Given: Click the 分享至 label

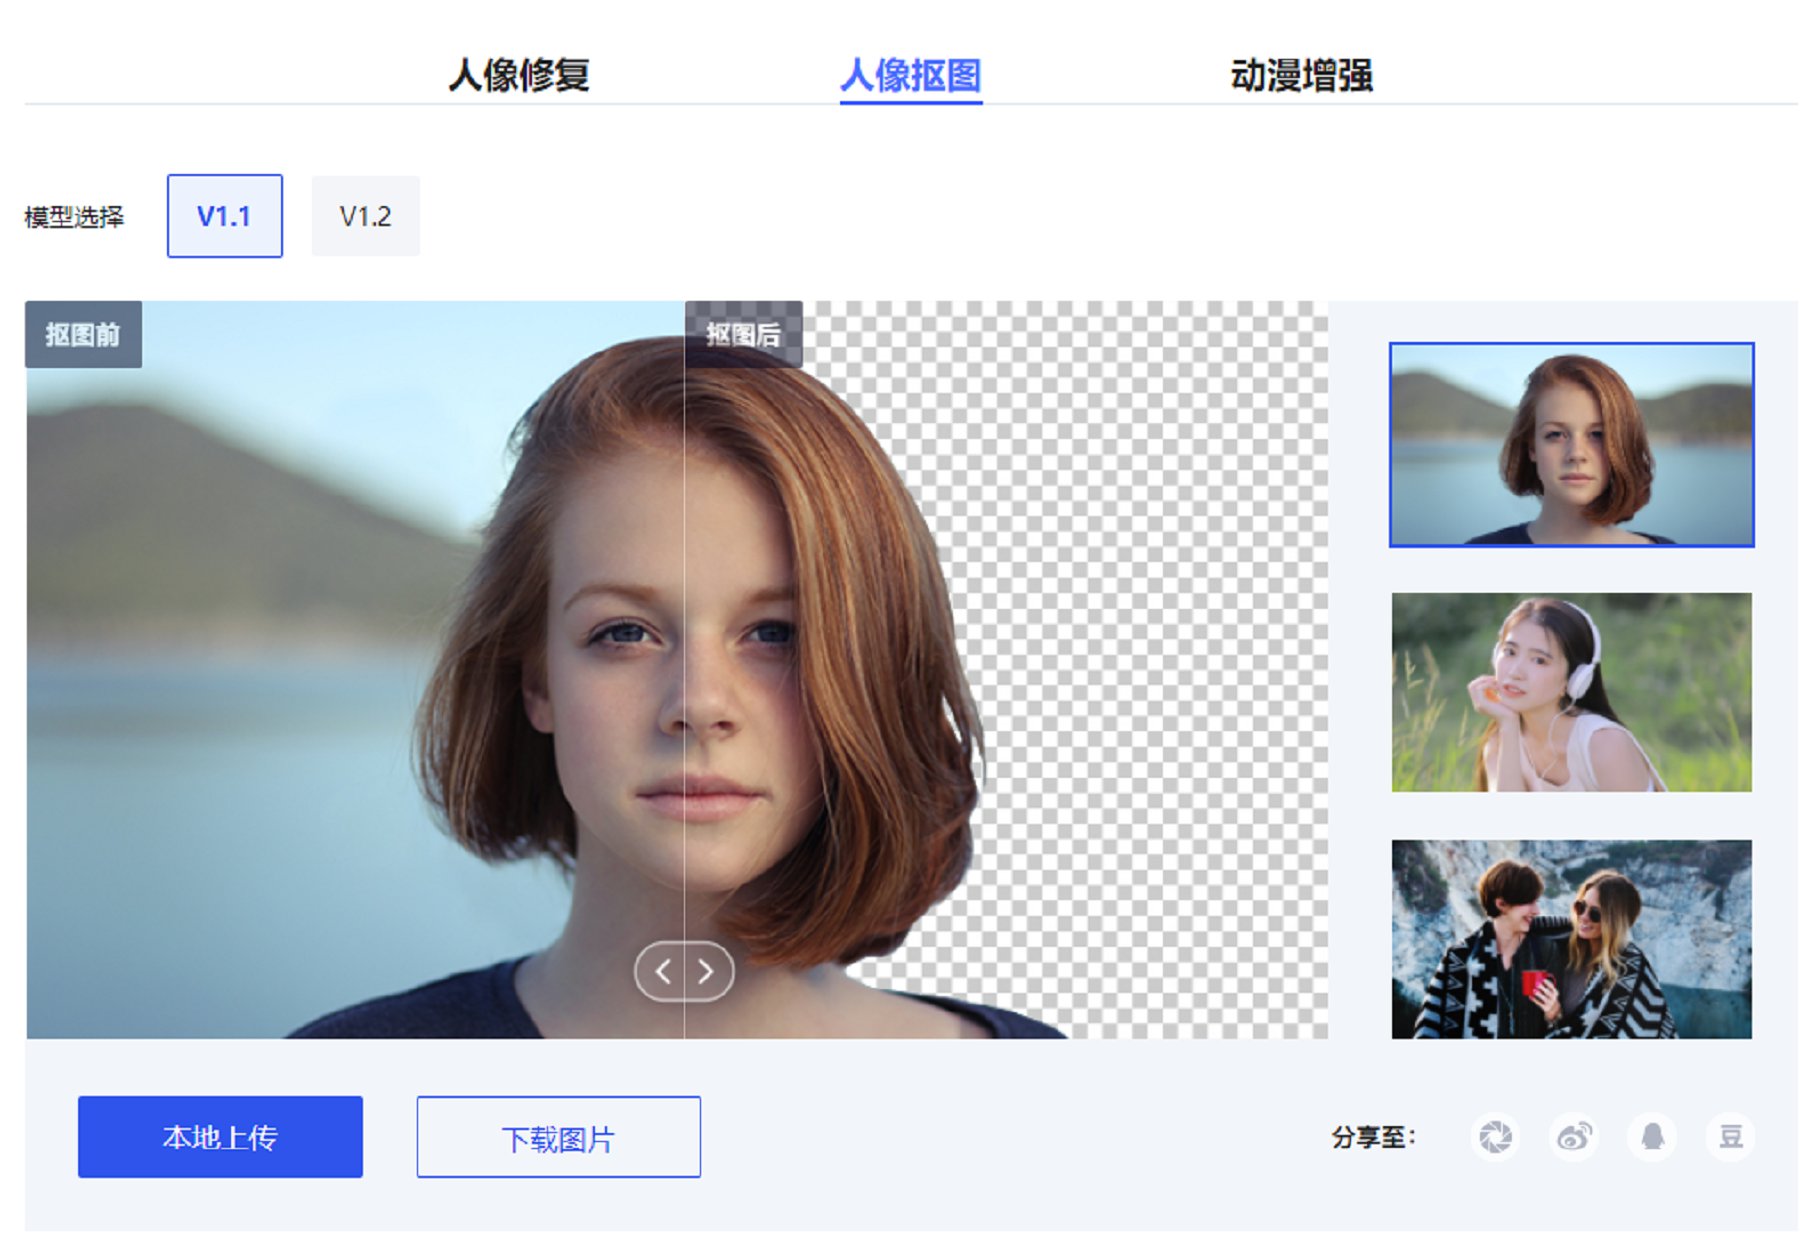Looking at the screenshot, I should coord(1373,1137).
